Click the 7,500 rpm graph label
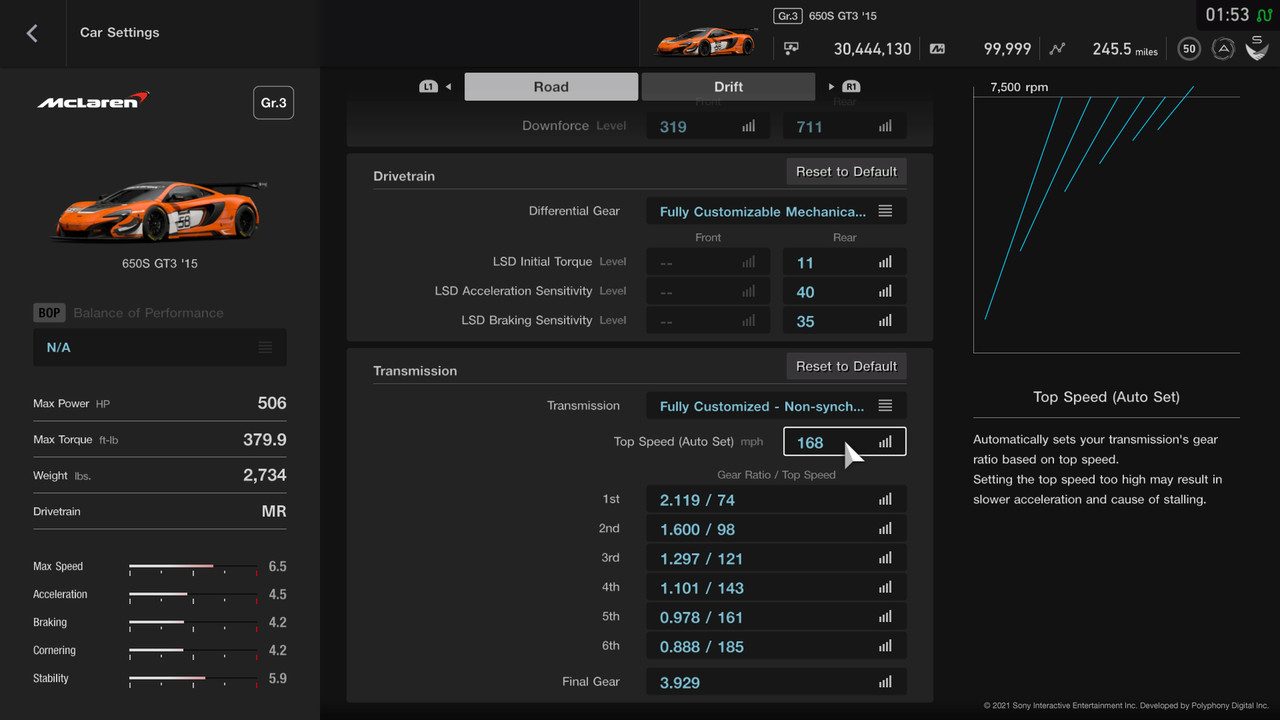The width and height of the screenshot is (1280, 720). (x=1019, y=87)
